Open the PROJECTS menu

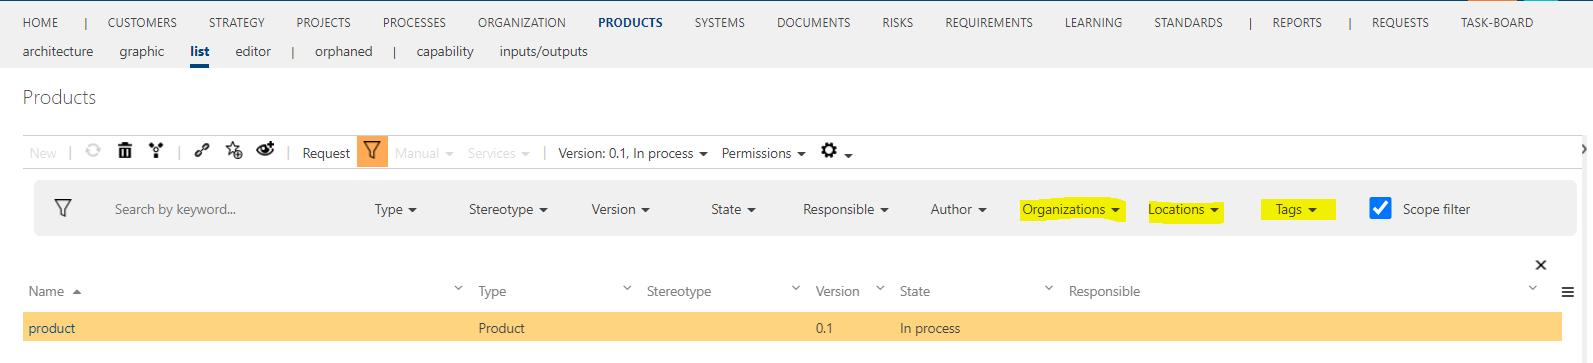[x=323, y=22]
